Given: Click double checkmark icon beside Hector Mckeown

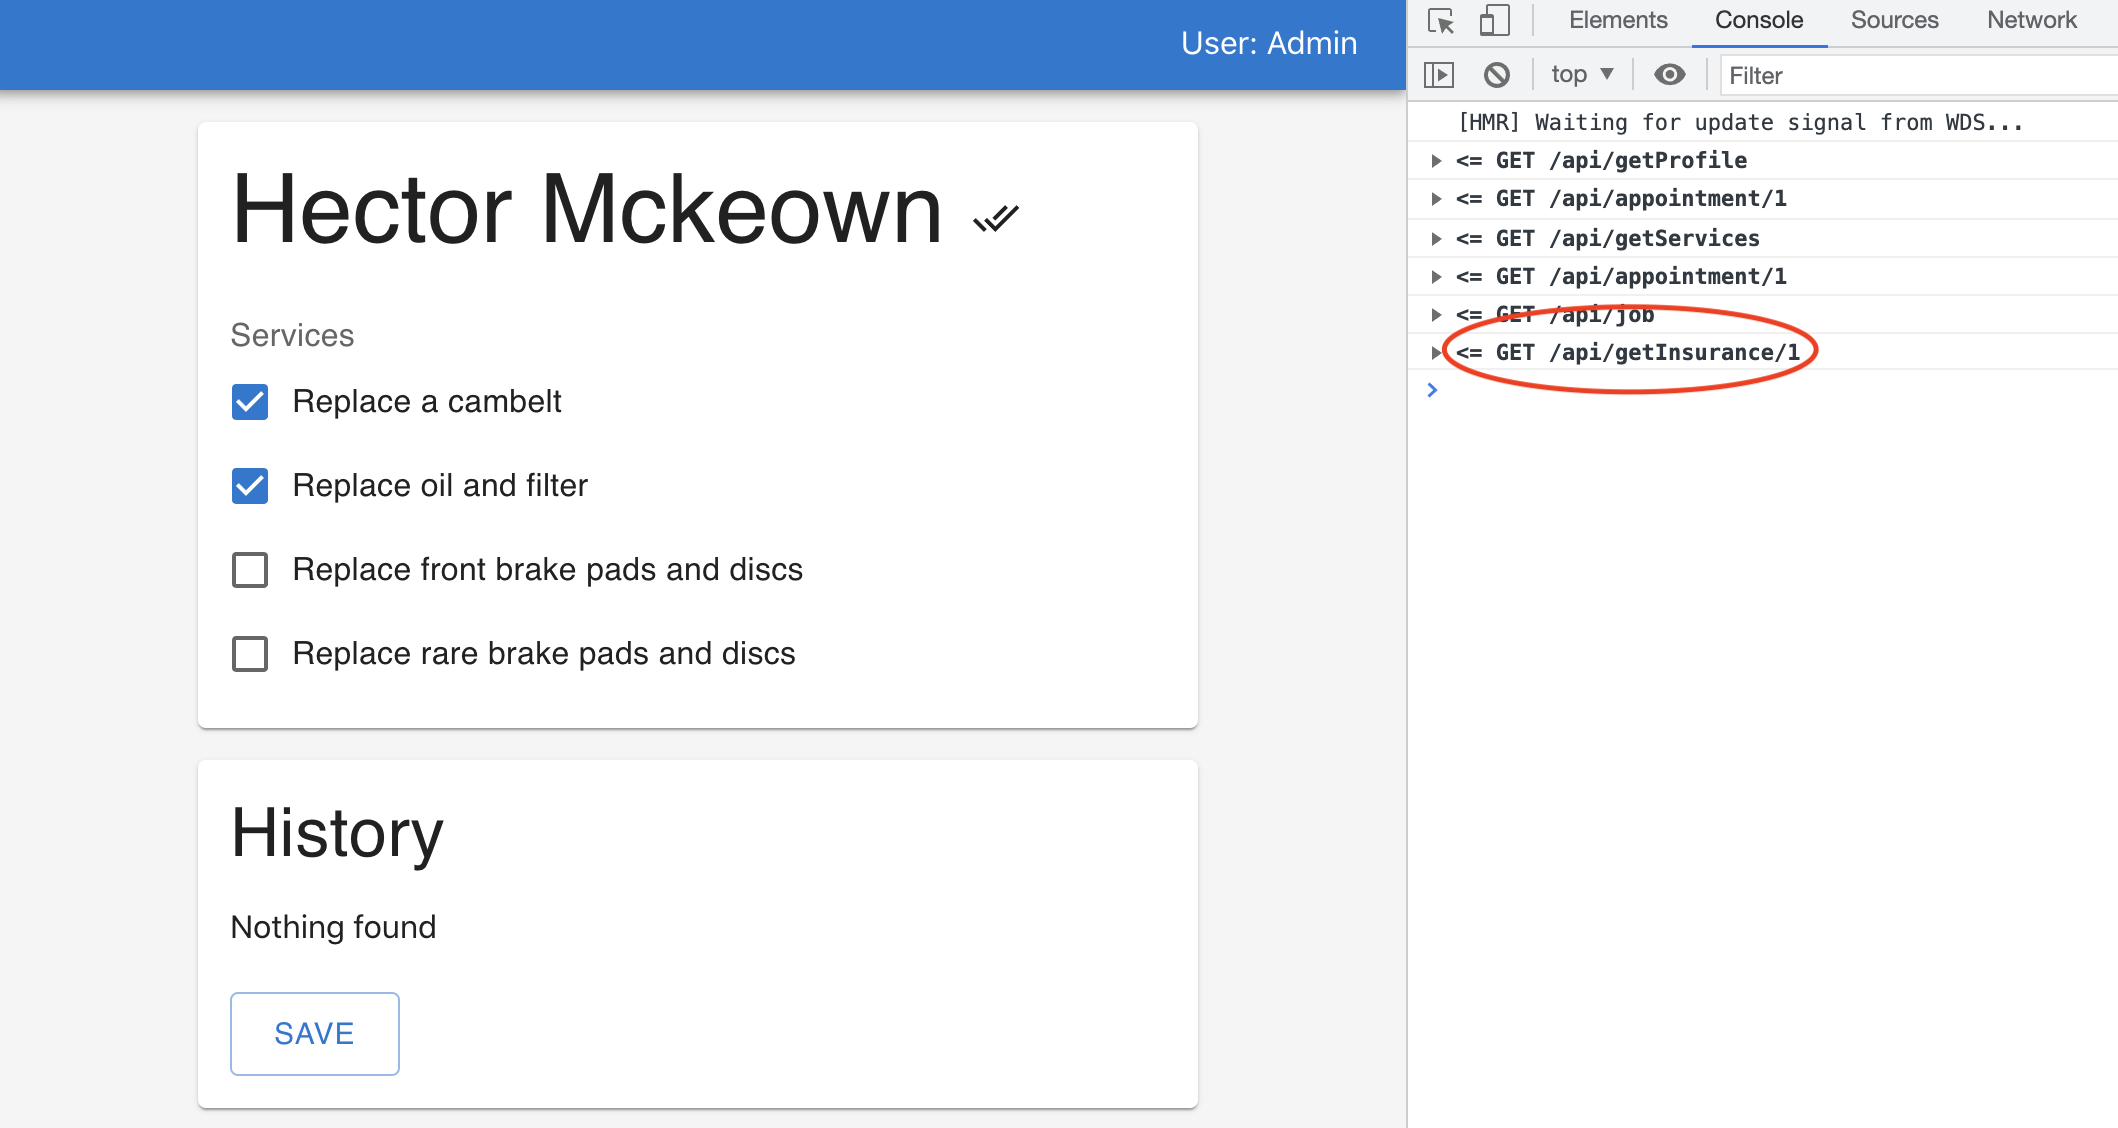Looking at the screenshot, I should tap(996, 217).
